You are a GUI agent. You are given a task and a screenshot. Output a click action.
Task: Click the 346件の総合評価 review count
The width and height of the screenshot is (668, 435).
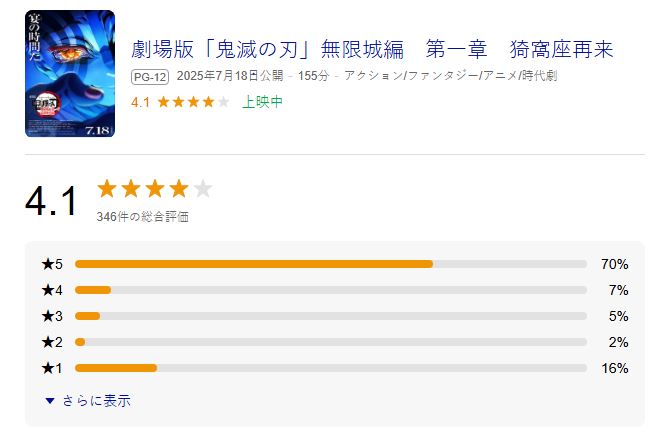click(x=143, y=217)
